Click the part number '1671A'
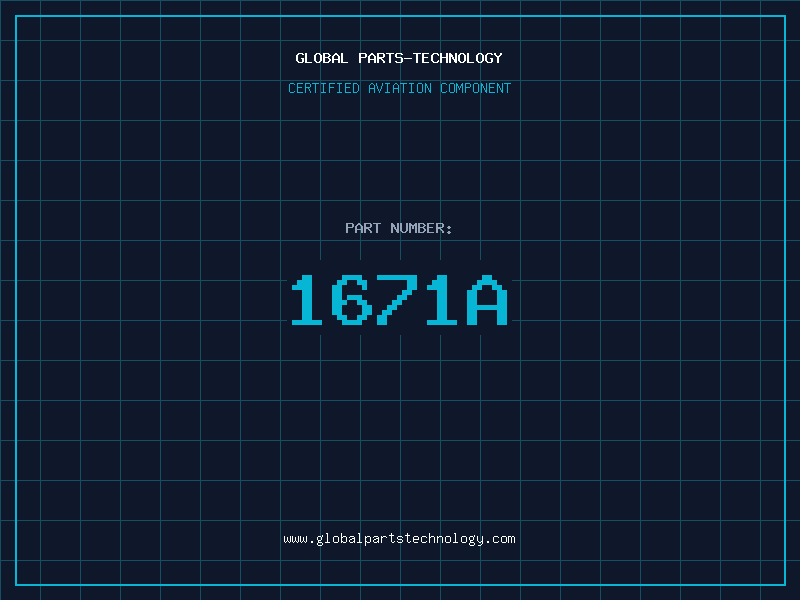The width and height of the screenshot is (800, 600). pyautogui.click(x=399, y=300)
